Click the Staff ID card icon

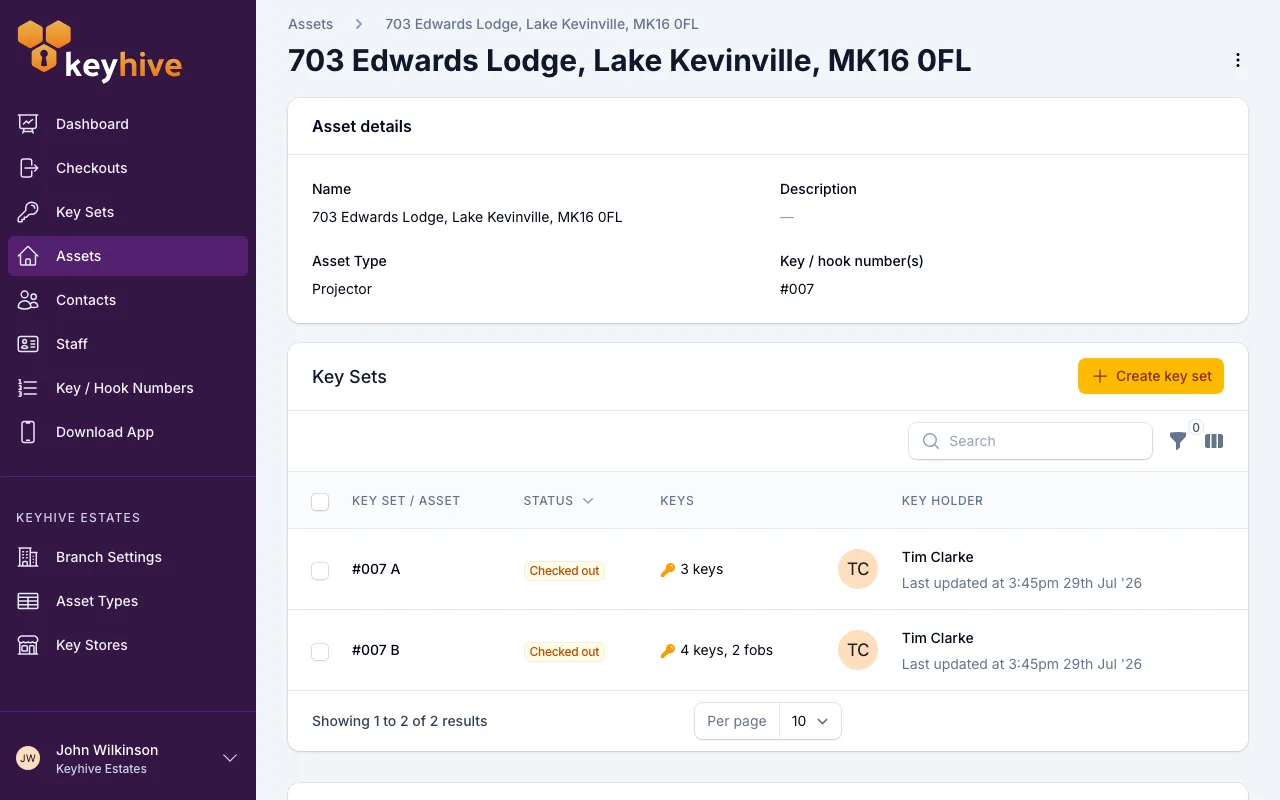click(x=28, y=344)
